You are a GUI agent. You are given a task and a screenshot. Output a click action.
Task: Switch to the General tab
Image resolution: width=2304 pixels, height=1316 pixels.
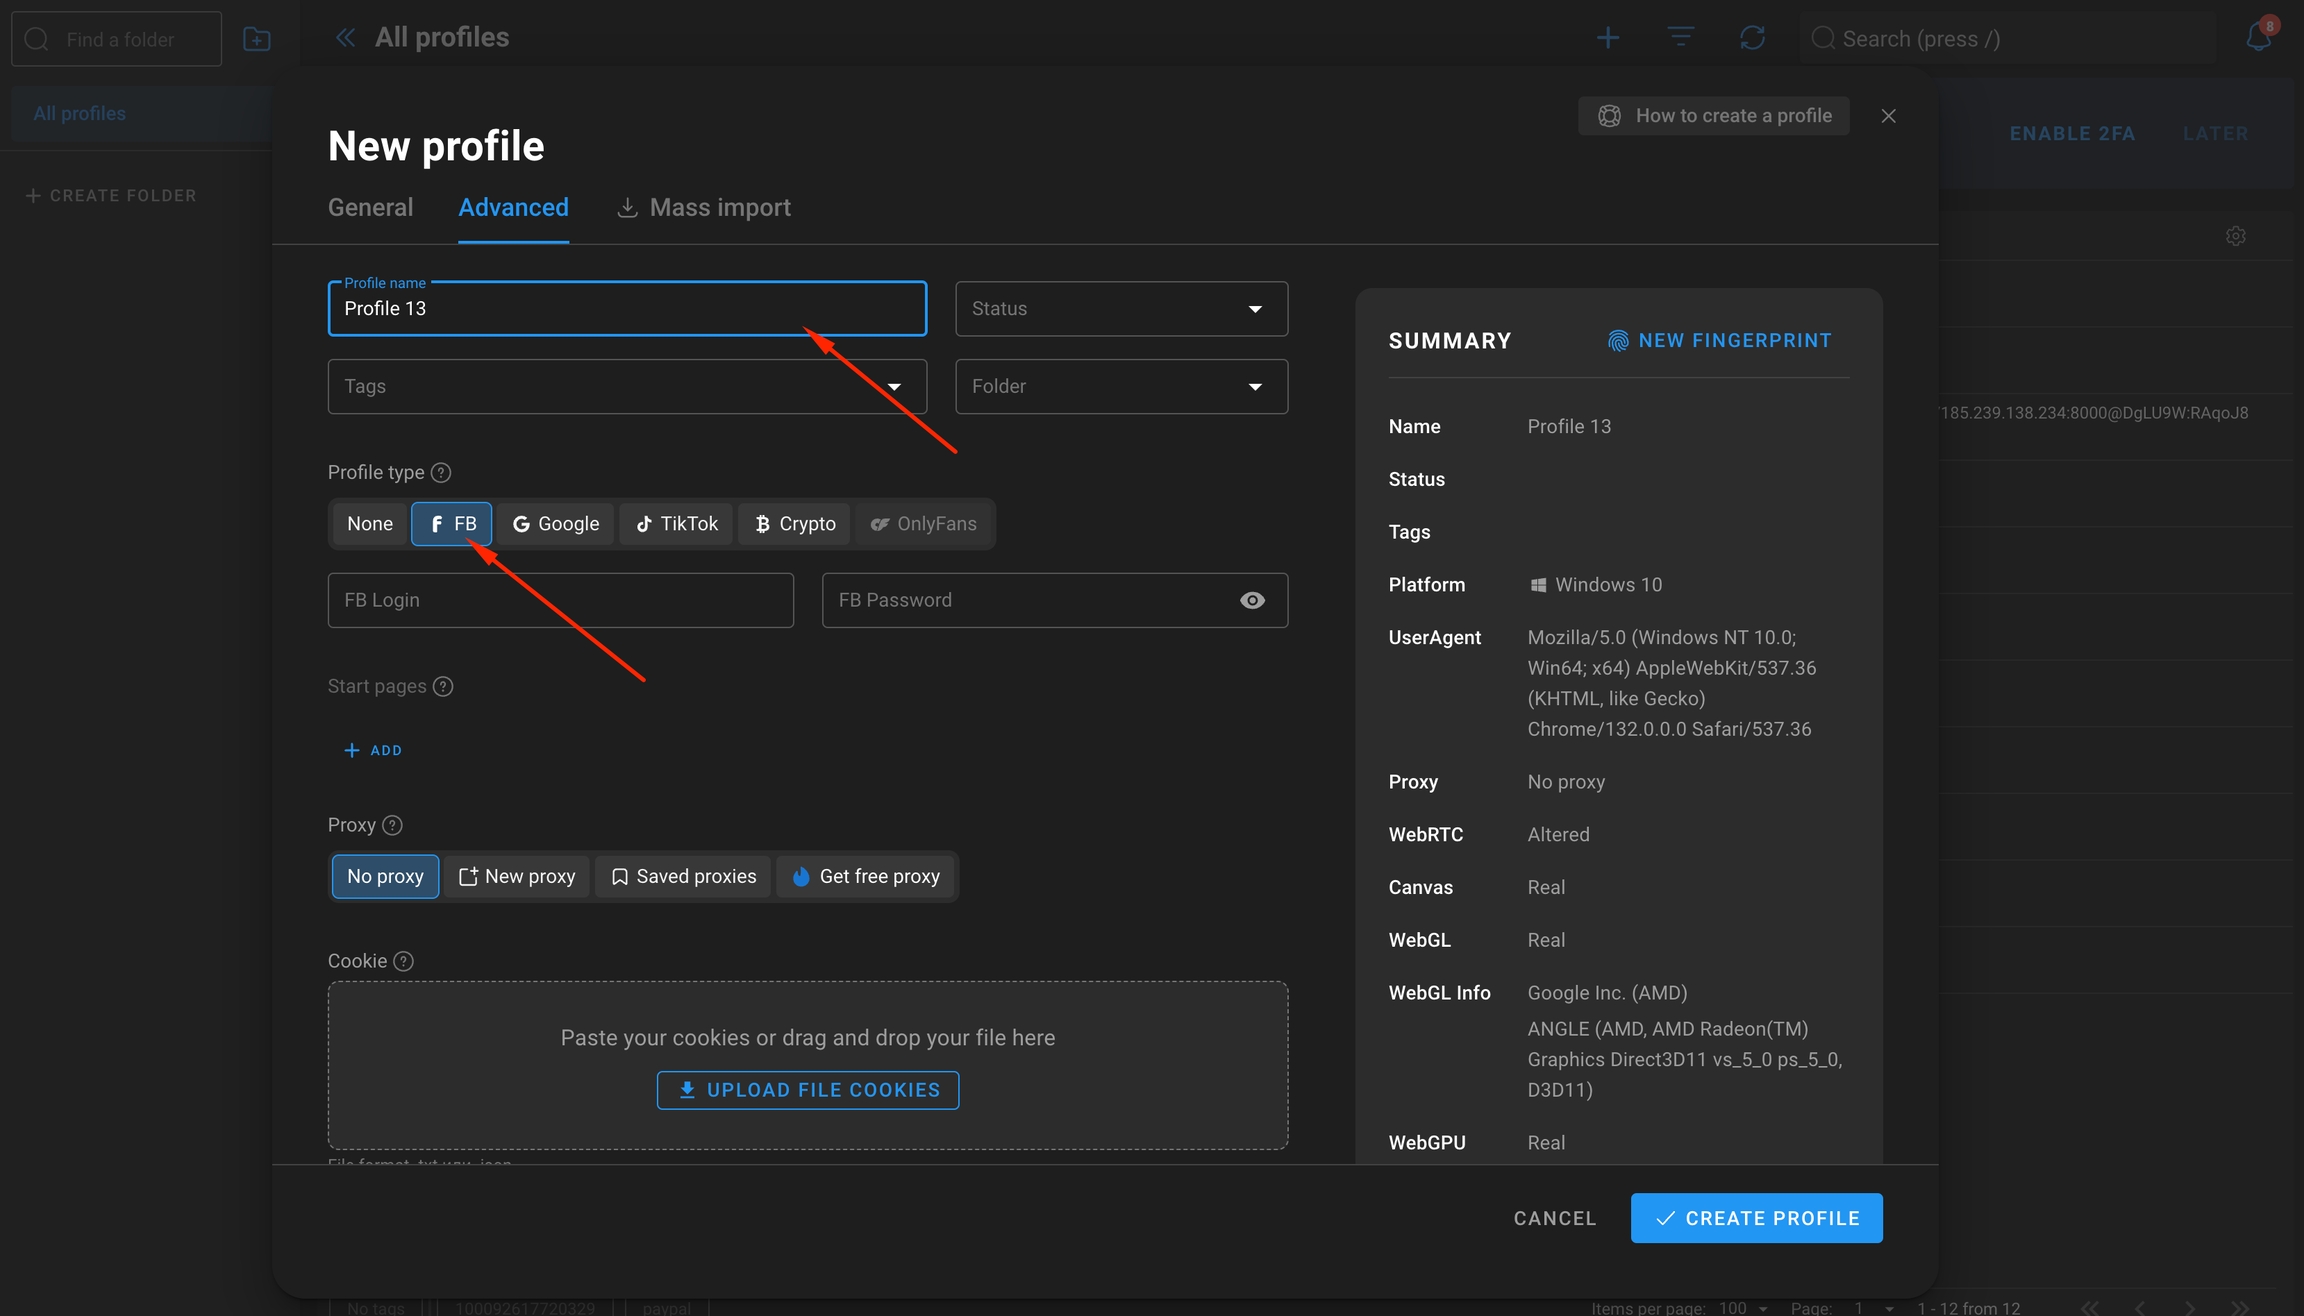point(370,207)
